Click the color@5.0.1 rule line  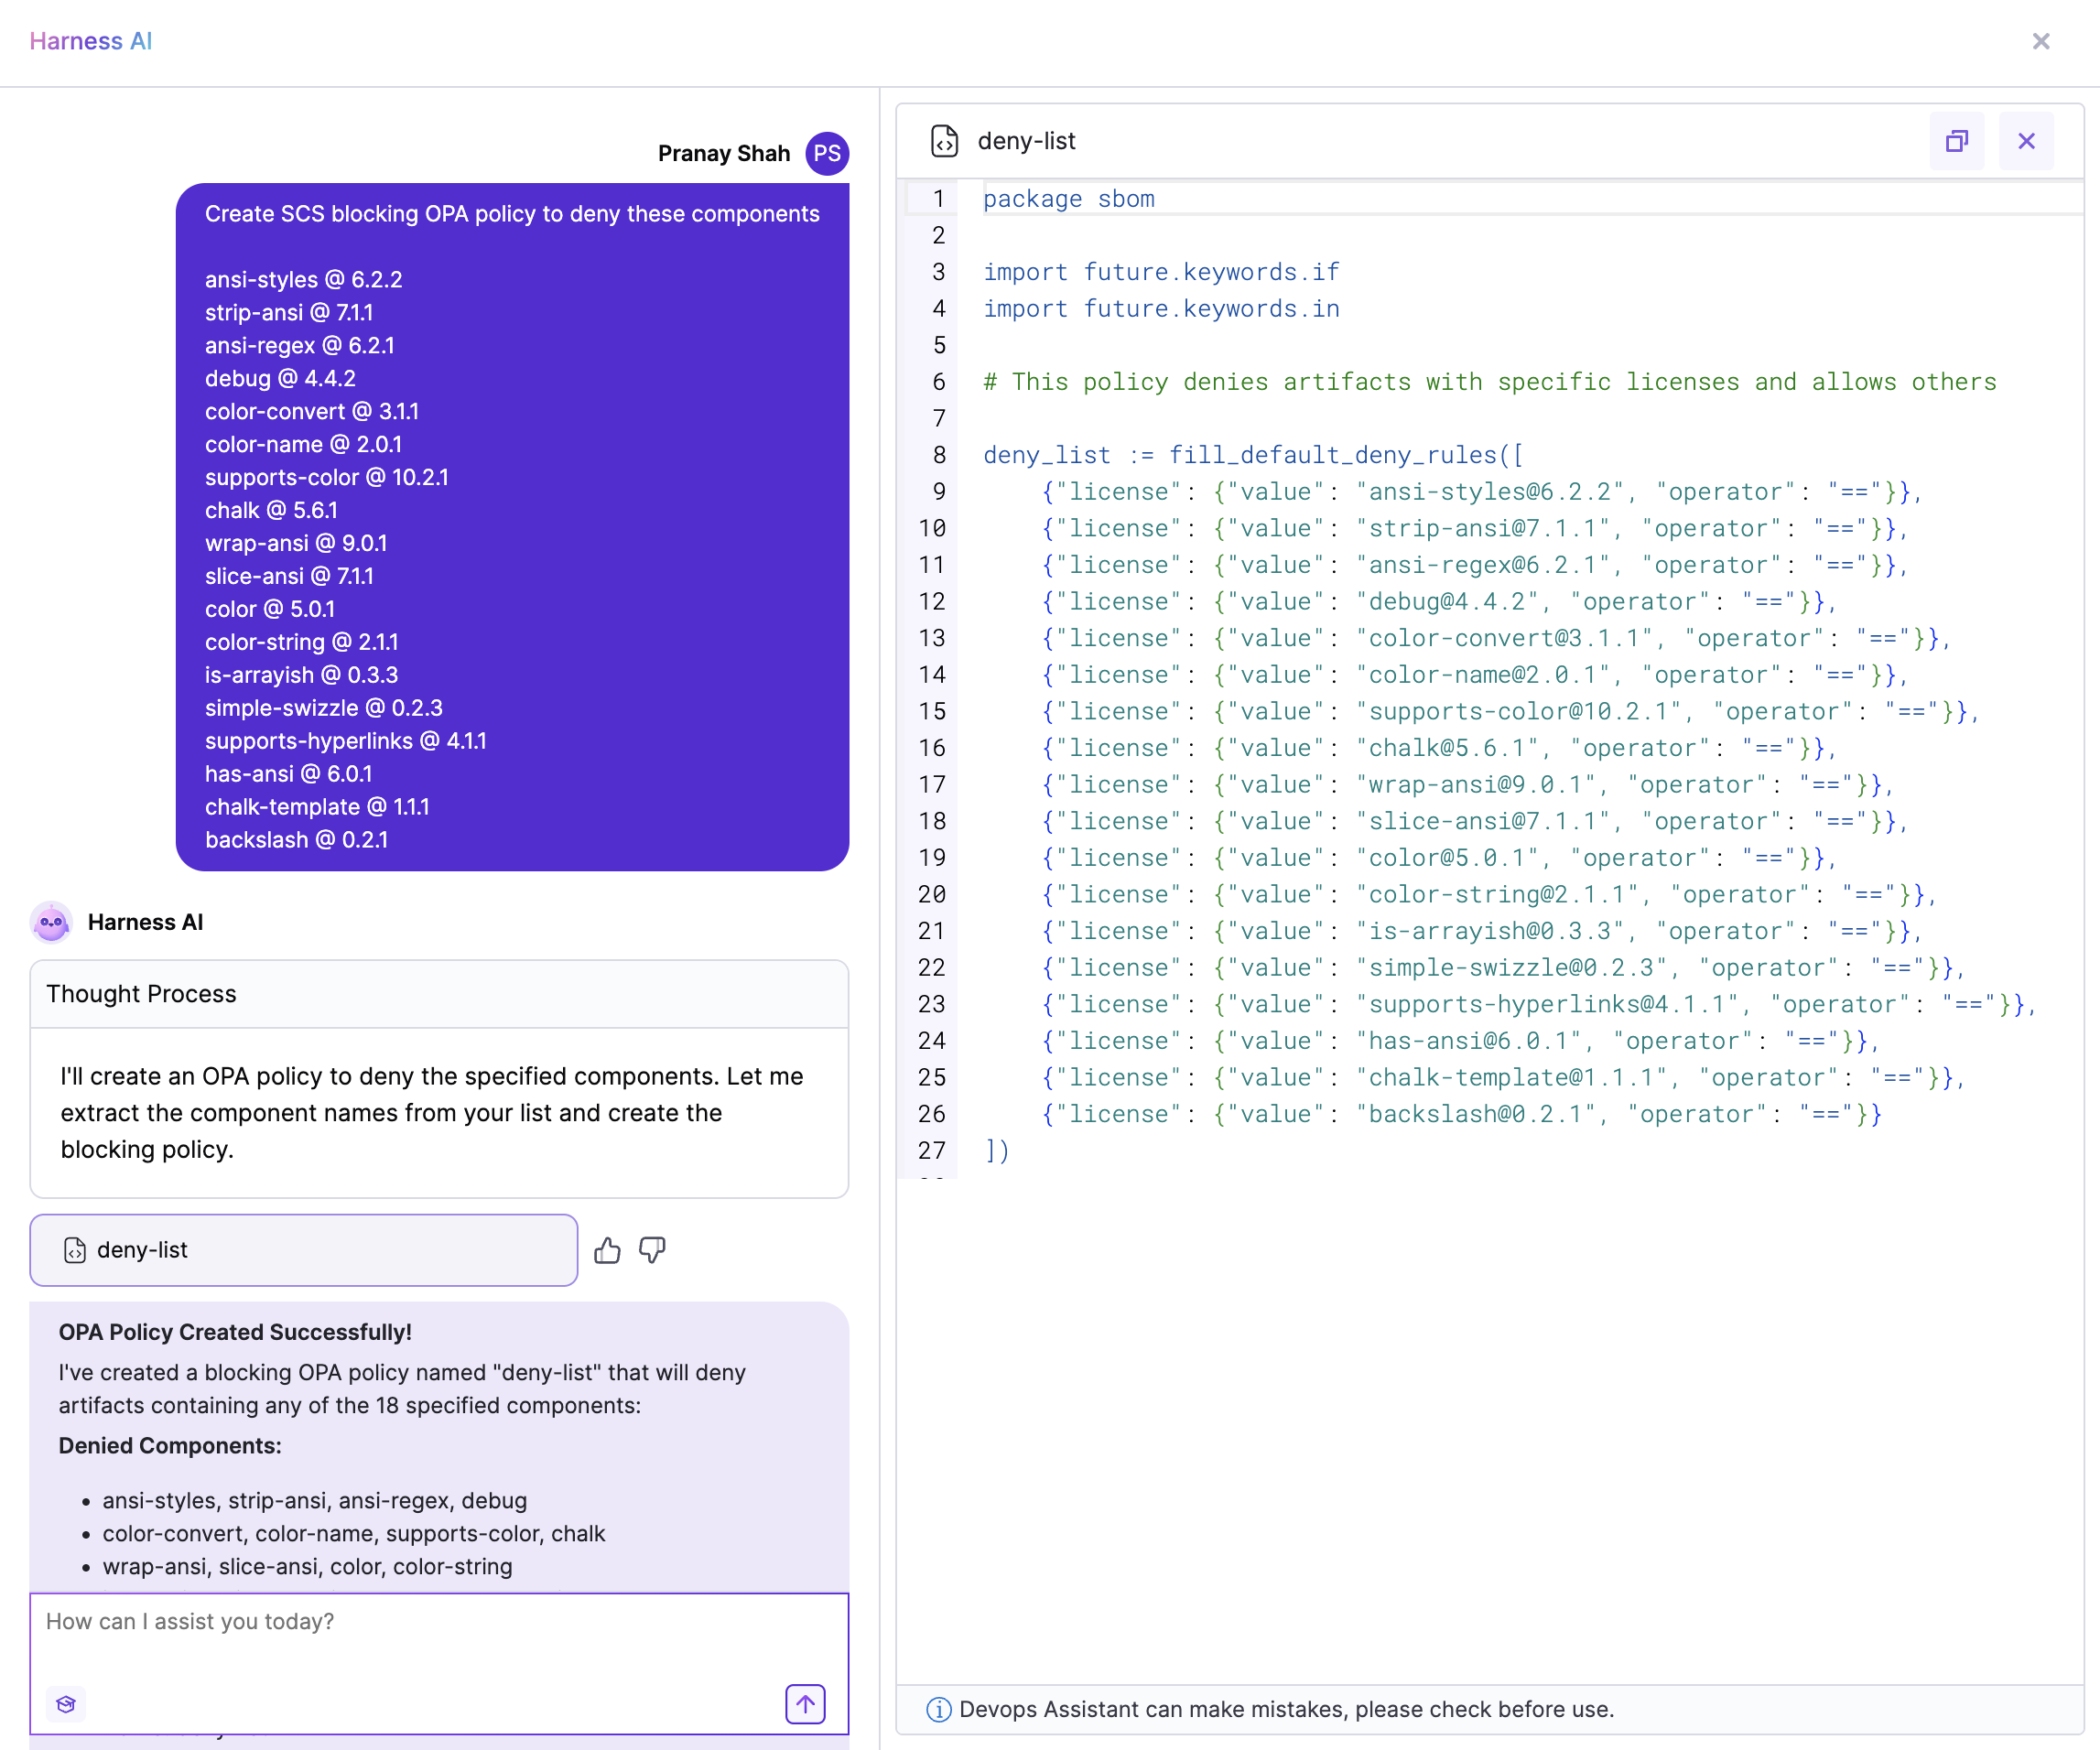tap(1438, 858)
